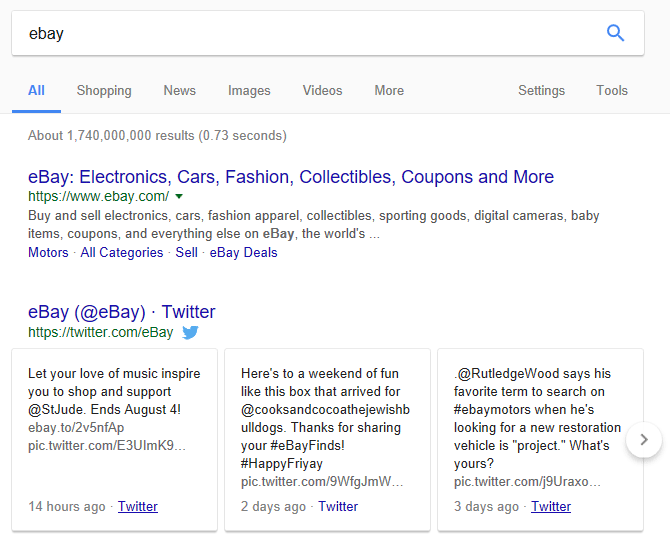
Task: Switch to the News tab
Action: (179, 91)
